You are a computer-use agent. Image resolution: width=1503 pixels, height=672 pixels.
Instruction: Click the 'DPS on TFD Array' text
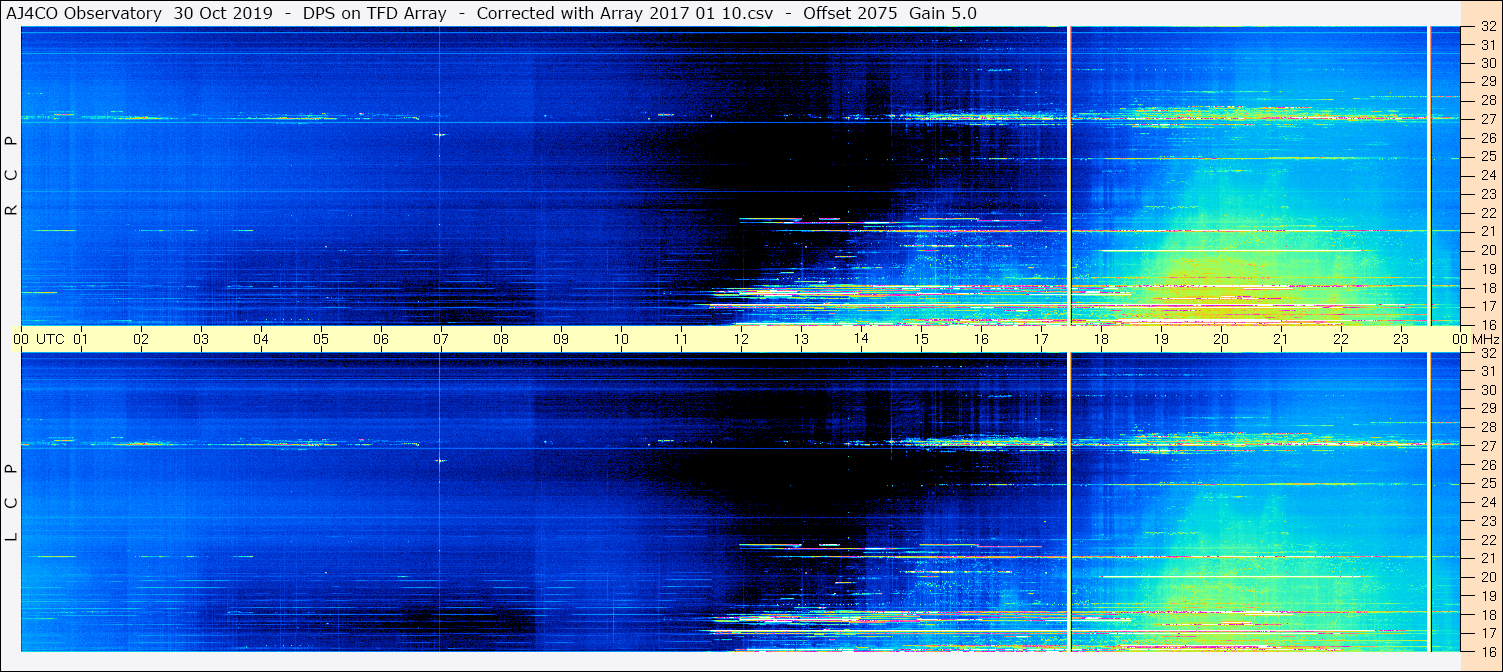(x=375, y=13)
